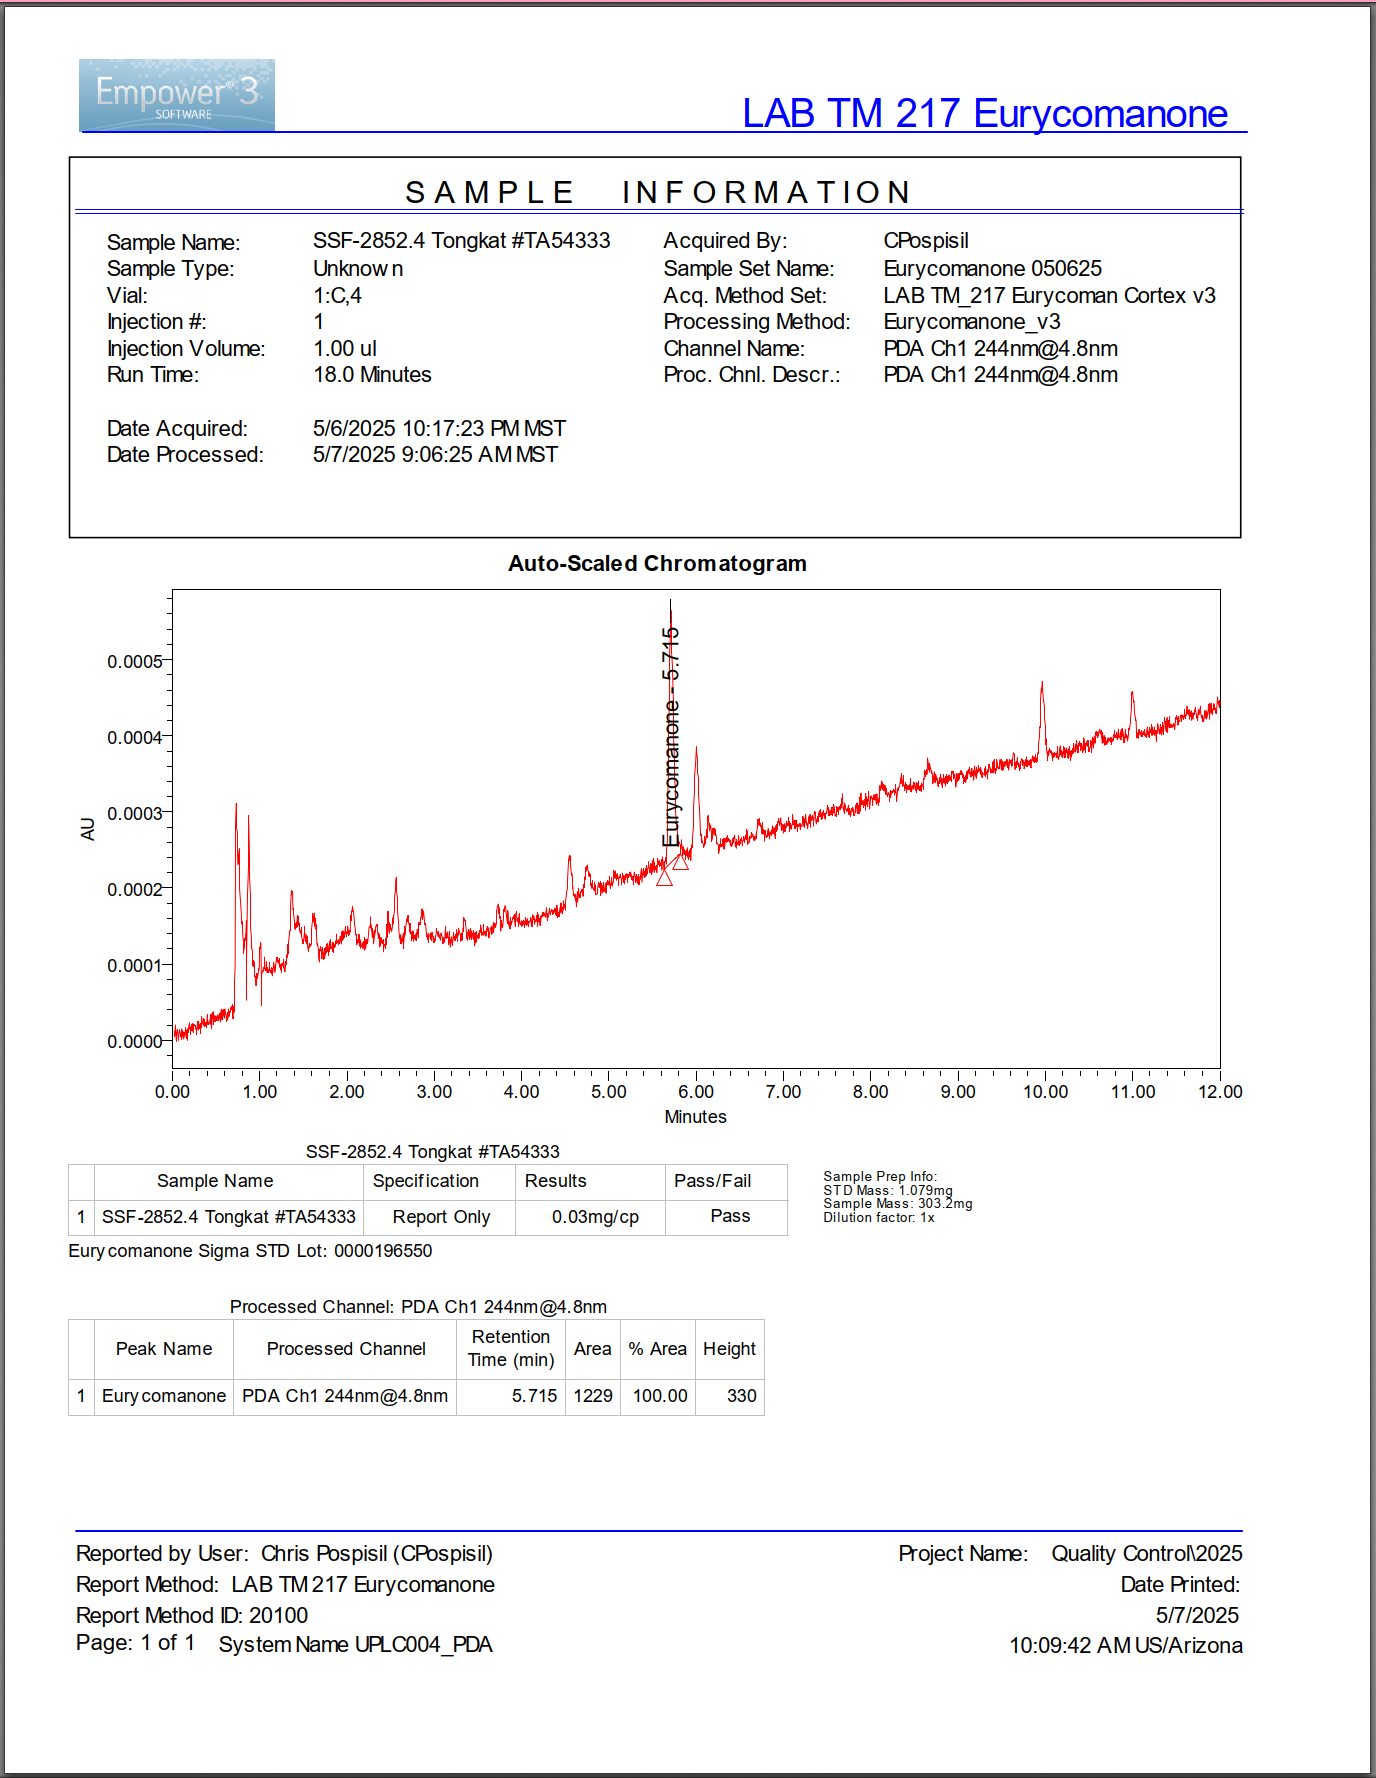
Task: Click the Empower 3 Software logo
Action: point(177,95)
